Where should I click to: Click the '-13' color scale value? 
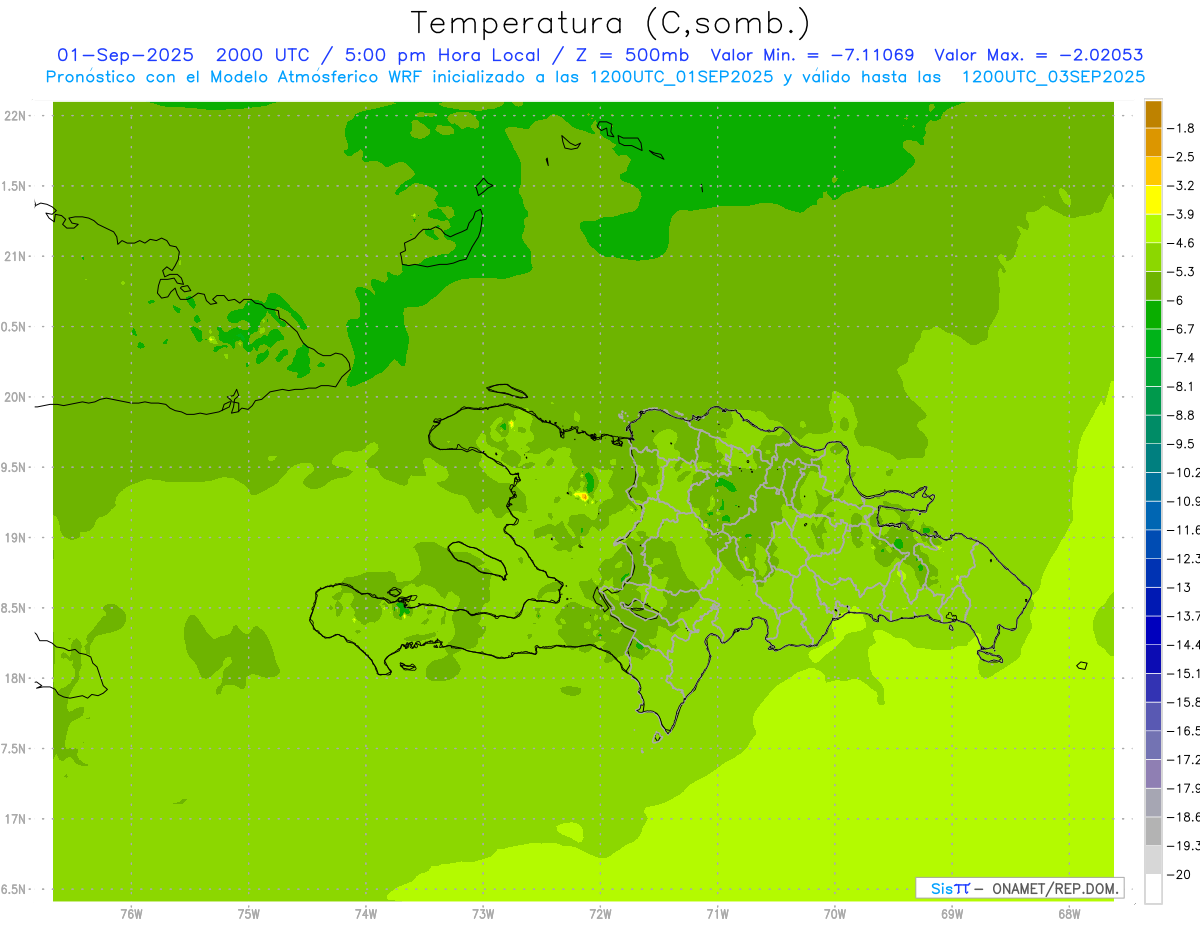(x=1180, y=587)
